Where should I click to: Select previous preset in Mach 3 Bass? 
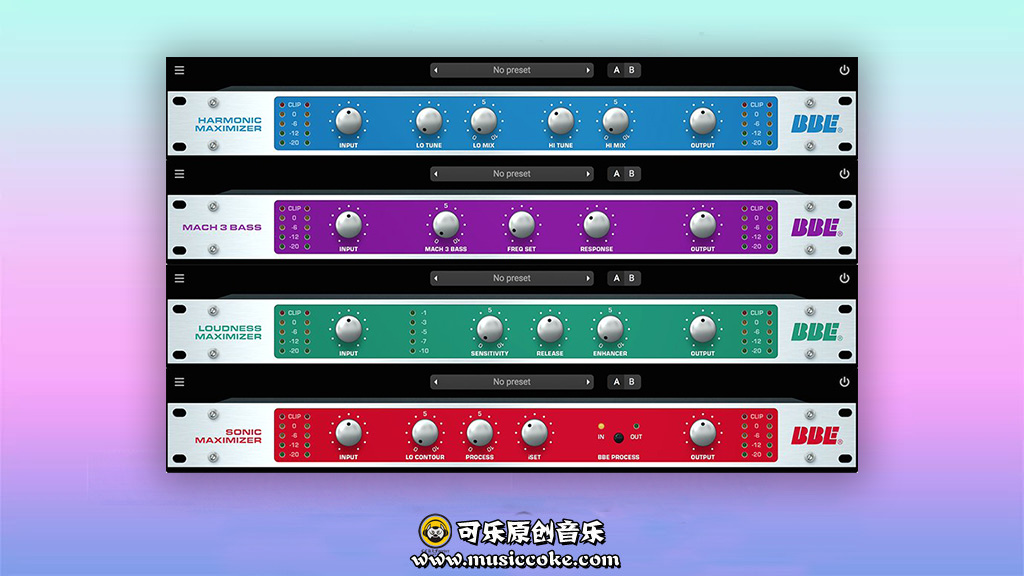[x=436, y=174]
